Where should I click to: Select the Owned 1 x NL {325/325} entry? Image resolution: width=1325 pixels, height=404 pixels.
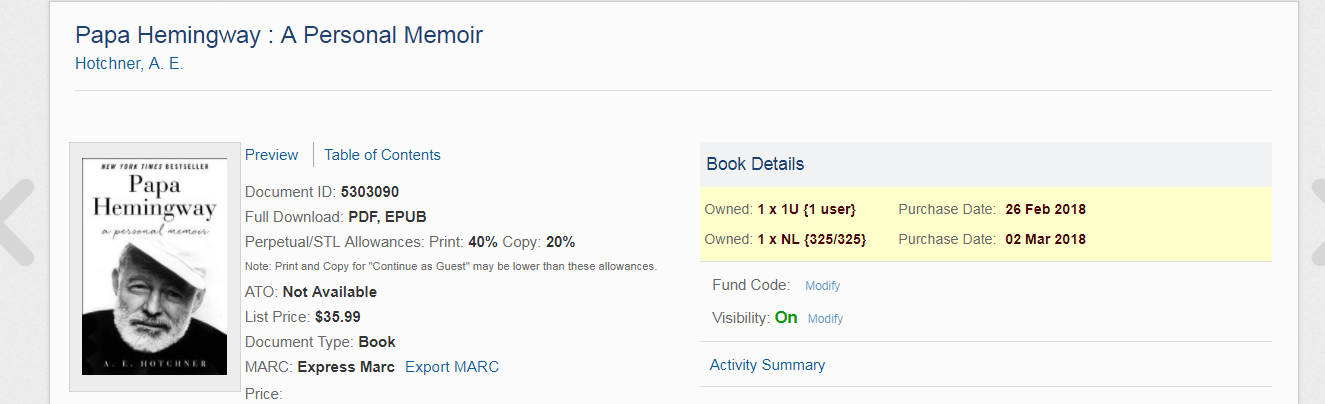tap(785, 239)
